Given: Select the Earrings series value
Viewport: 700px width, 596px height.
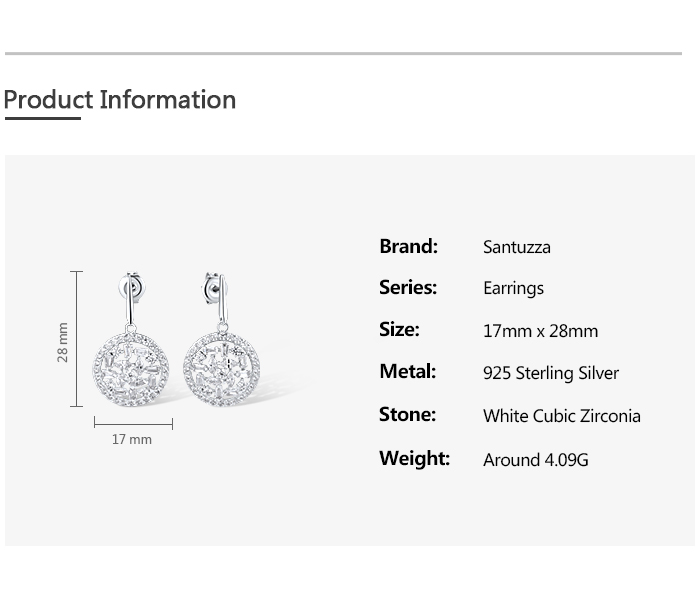Looking at the screenshot, I should coord(513,288).
